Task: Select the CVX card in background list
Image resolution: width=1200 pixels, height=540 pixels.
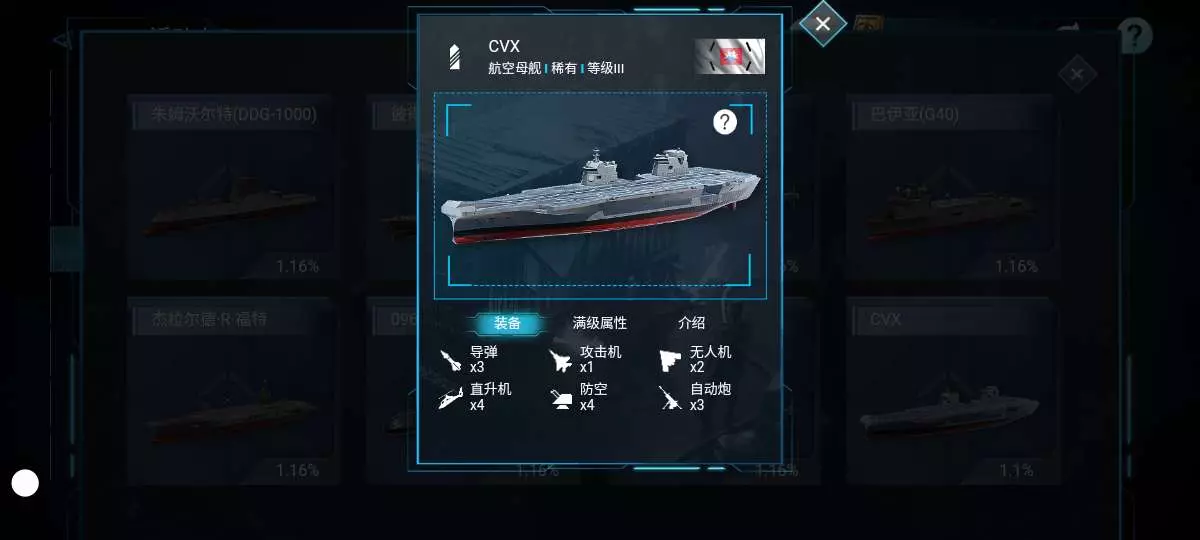Action: [x=950, y=391]
